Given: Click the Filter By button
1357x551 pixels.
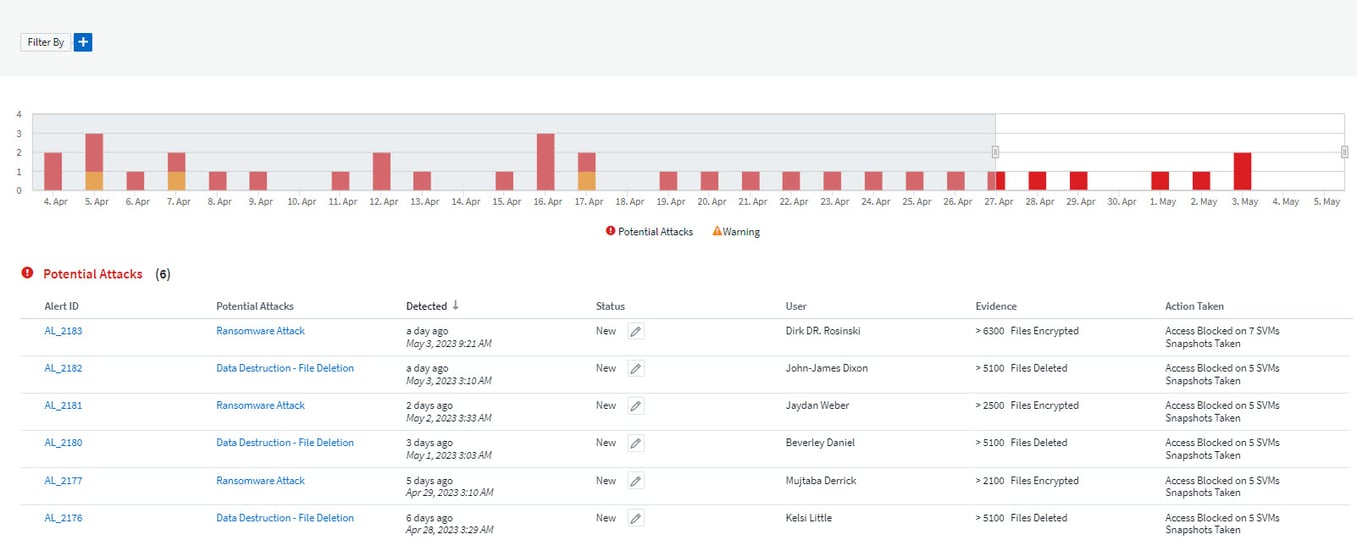Looking at the screenshot, I should pos(46,42).
